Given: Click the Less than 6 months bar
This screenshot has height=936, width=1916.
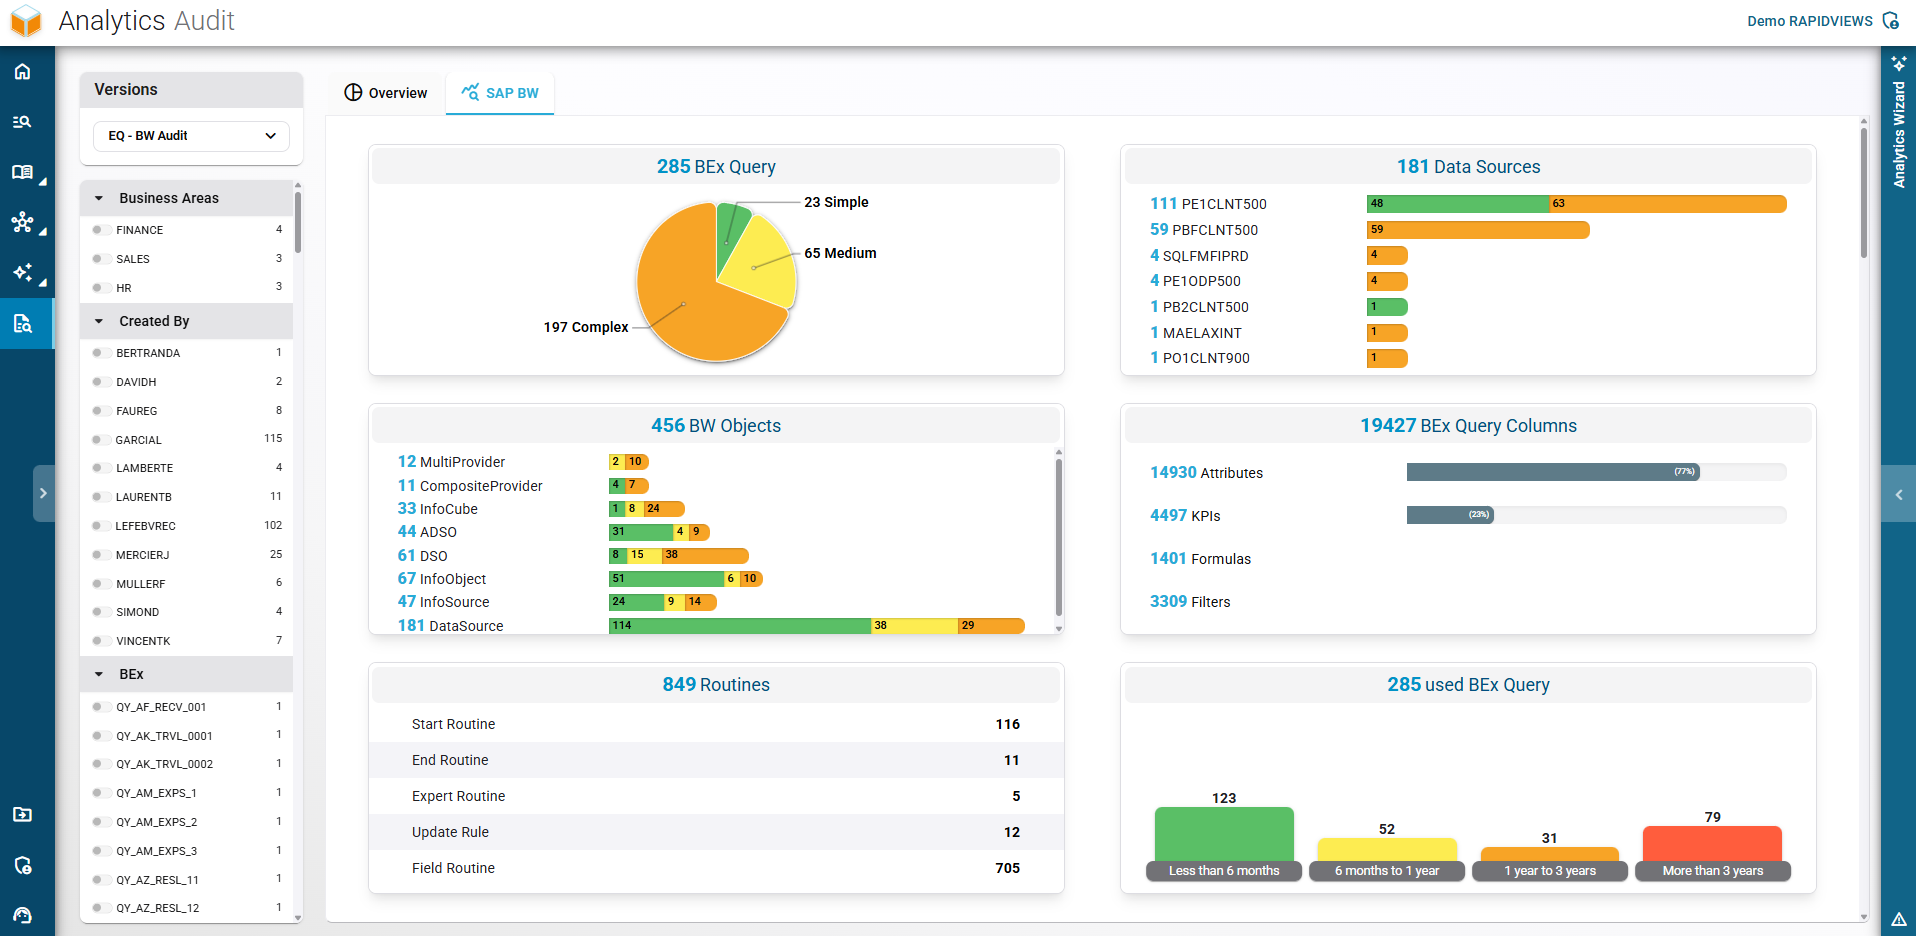Looking at the screenshot, I should coord(1224,835).
